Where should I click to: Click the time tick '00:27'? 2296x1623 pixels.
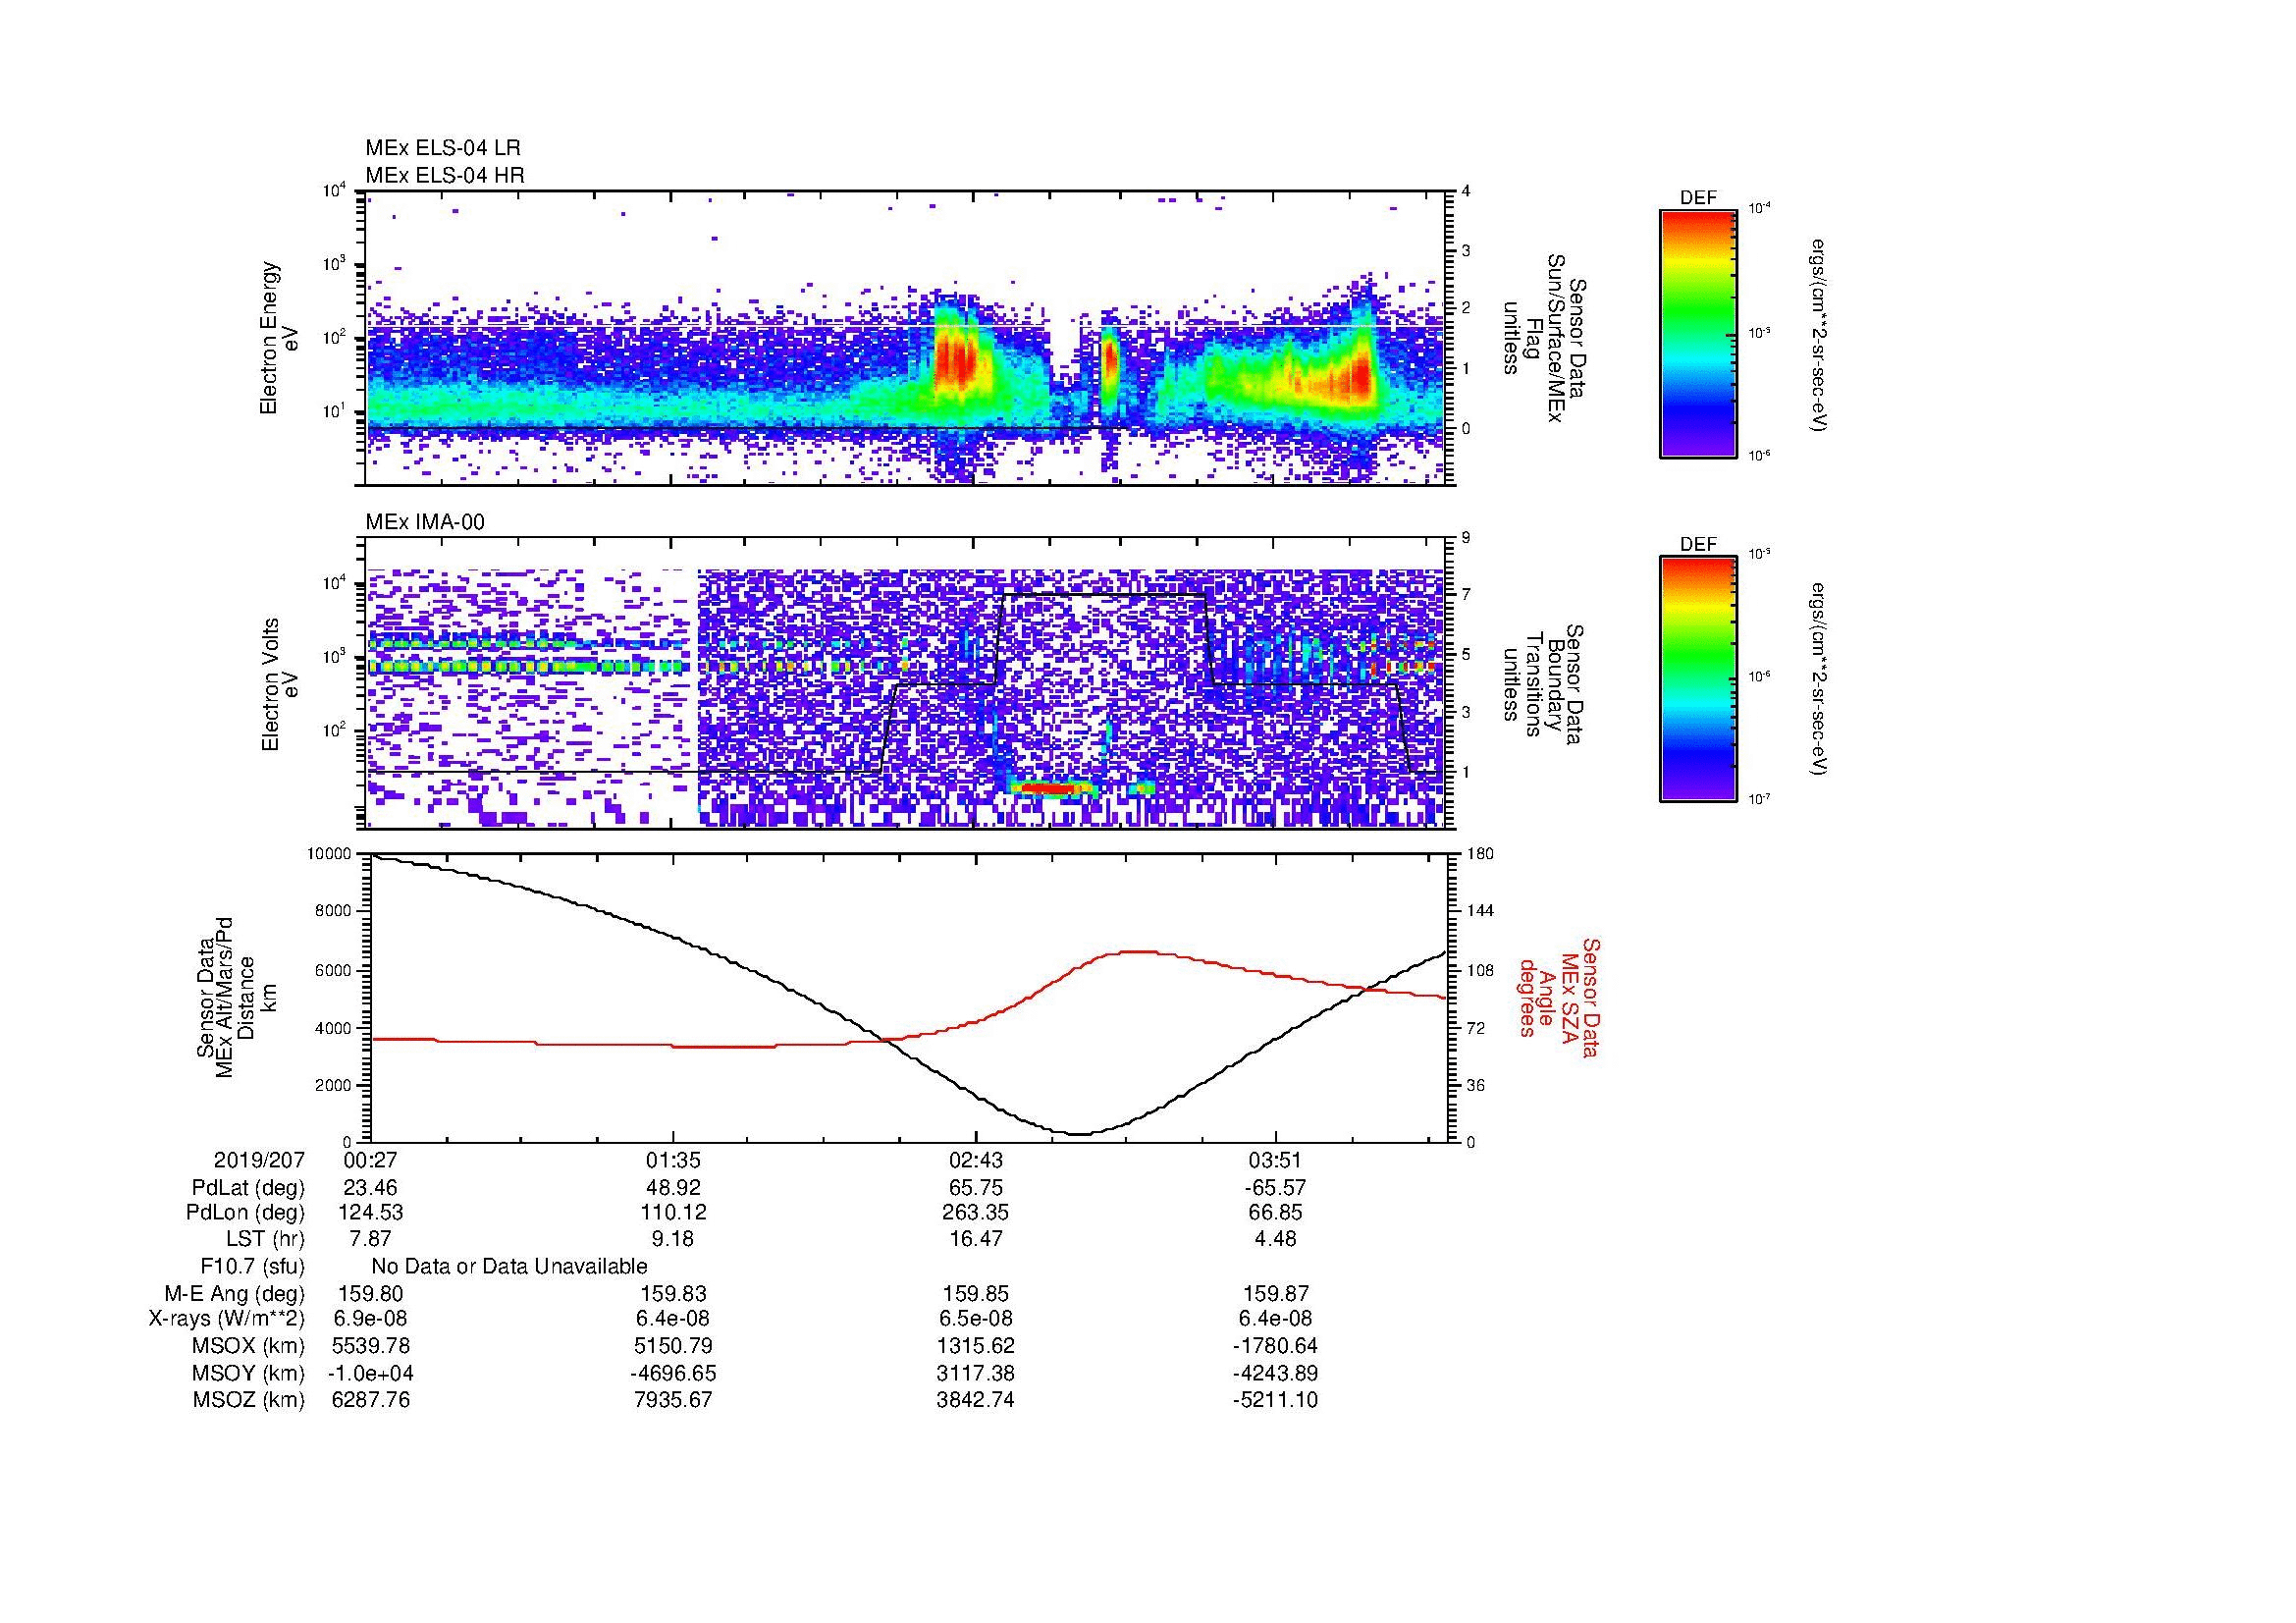[x=370, y=1161]
